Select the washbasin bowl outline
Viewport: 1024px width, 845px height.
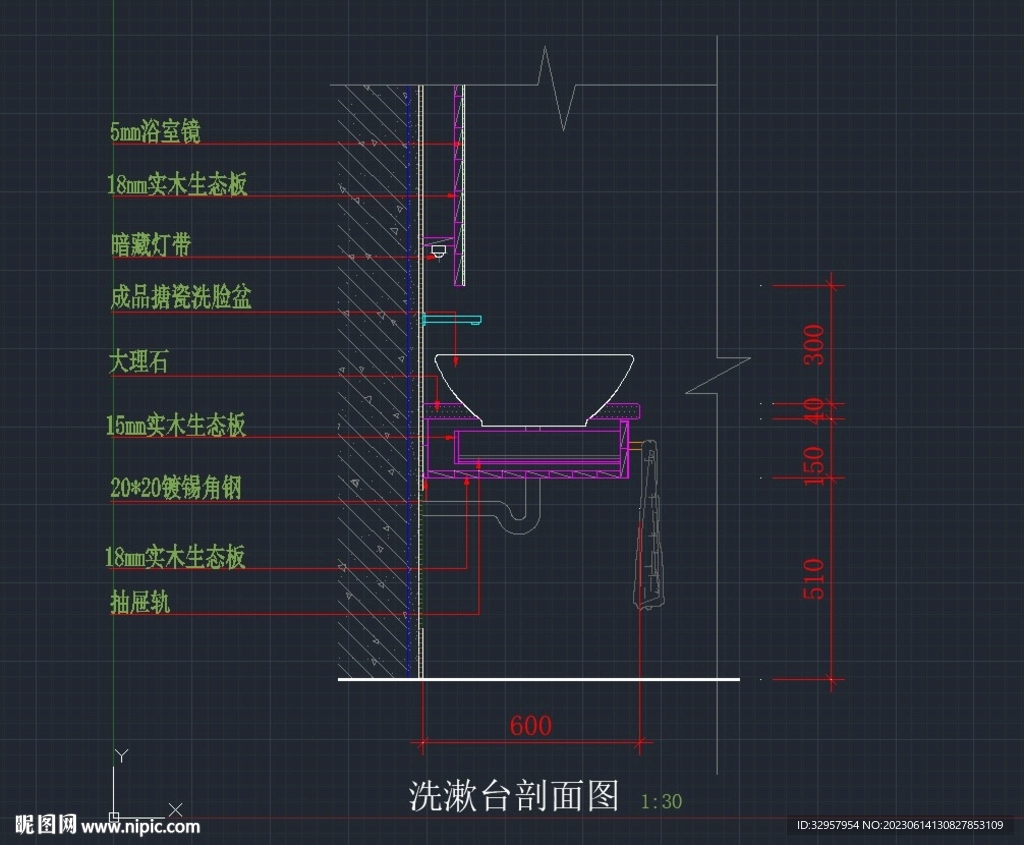(534, 390)
